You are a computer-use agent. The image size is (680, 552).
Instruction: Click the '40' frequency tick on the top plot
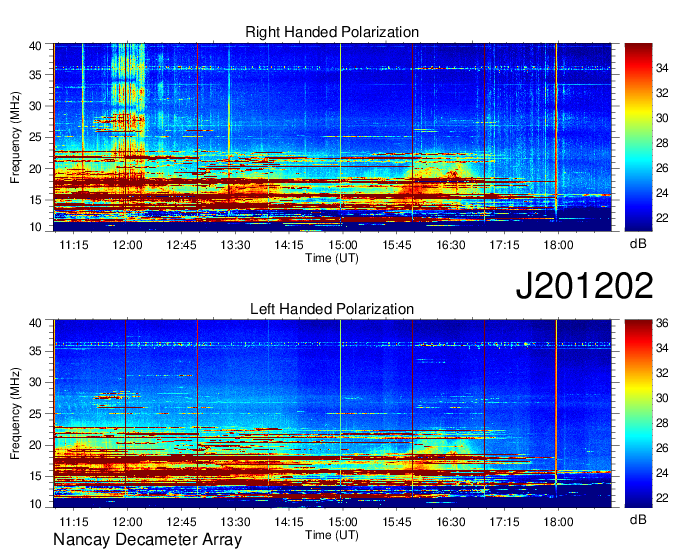pyautogui.click(x=35, y=46)
